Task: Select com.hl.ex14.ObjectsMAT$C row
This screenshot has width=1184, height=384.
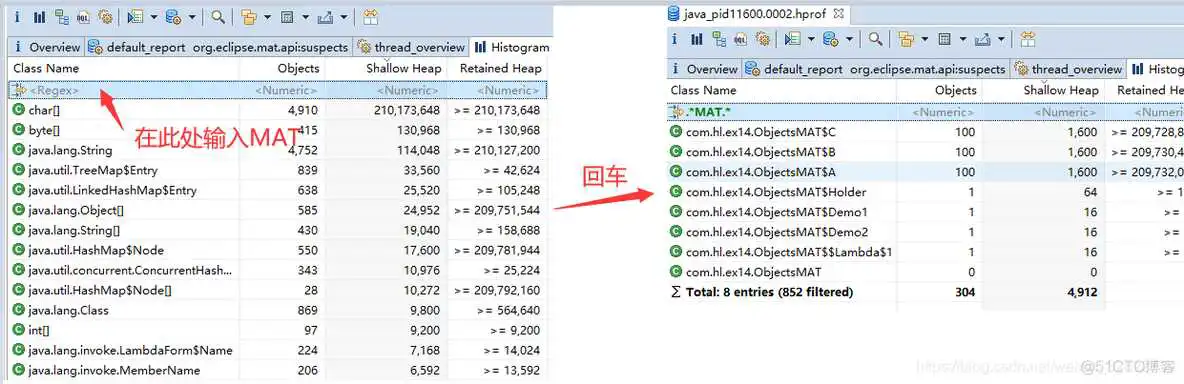Action: tap(926, 131)
